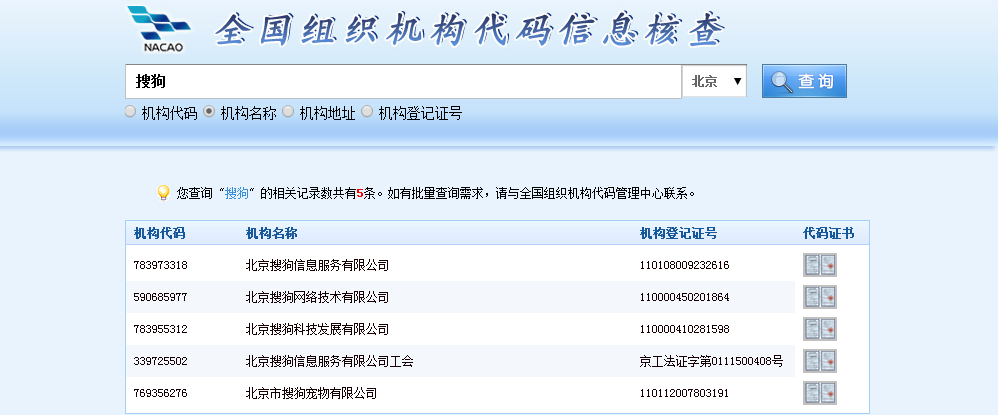Click name 北京市搜狗宠物有限公司

pos(311,393)
